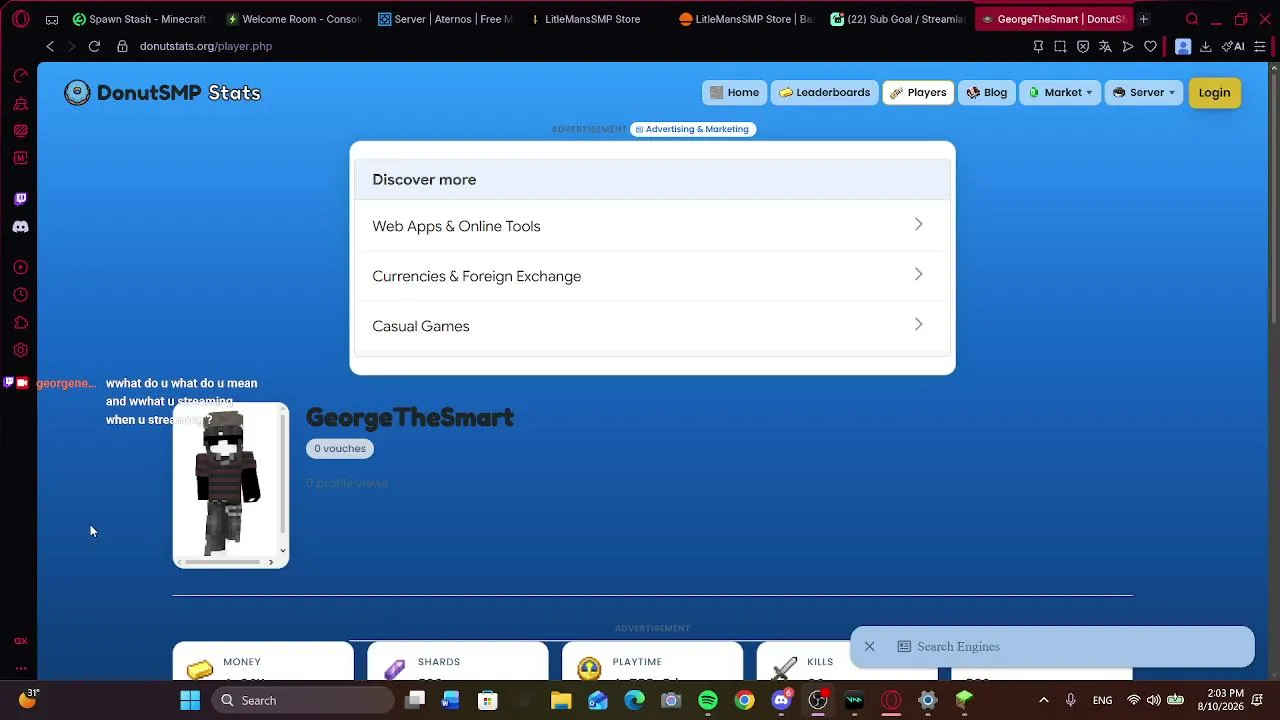Image resolution: width=1280 pixels, height=720 pixels.
Task: Open the volume speaker tray icon
Action: coord(1154,700)
